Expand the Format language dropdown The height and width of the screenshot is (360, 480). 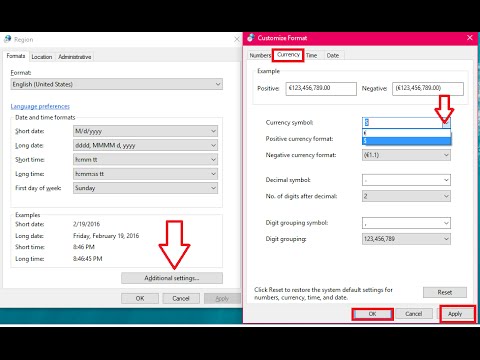point(117,84)
